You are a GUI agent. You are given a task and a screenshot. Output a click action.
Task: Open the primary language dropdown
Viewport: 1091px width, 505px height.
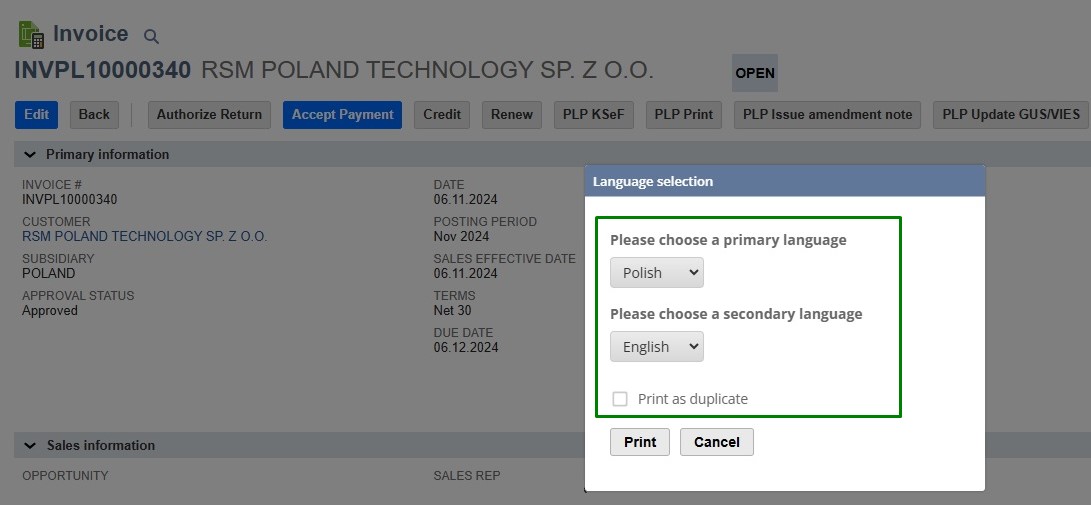tap(656, 272)
